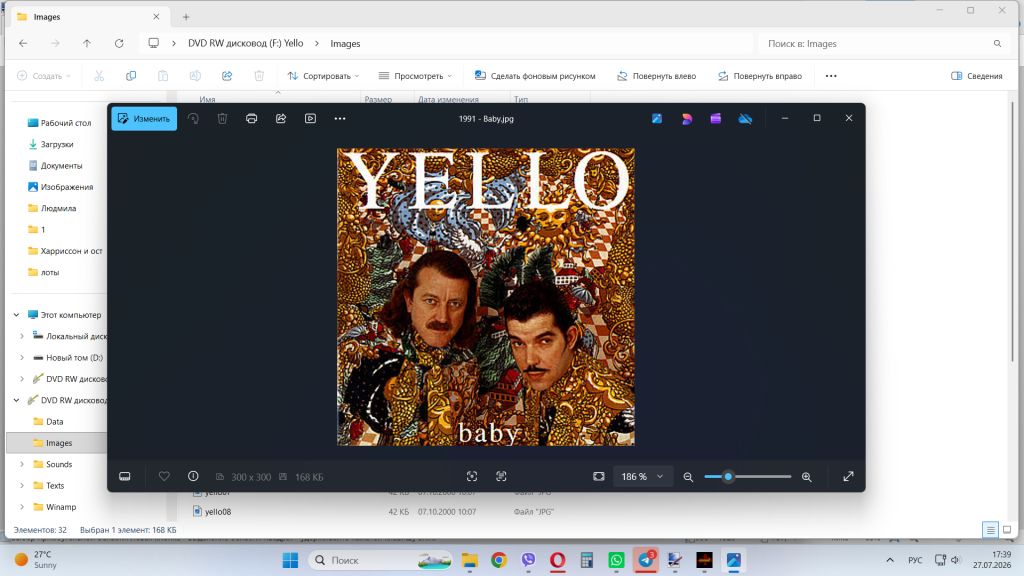Click the Photos zoom slider handle
Viewport: 1024px width, 576px height.
click(728, 477)
